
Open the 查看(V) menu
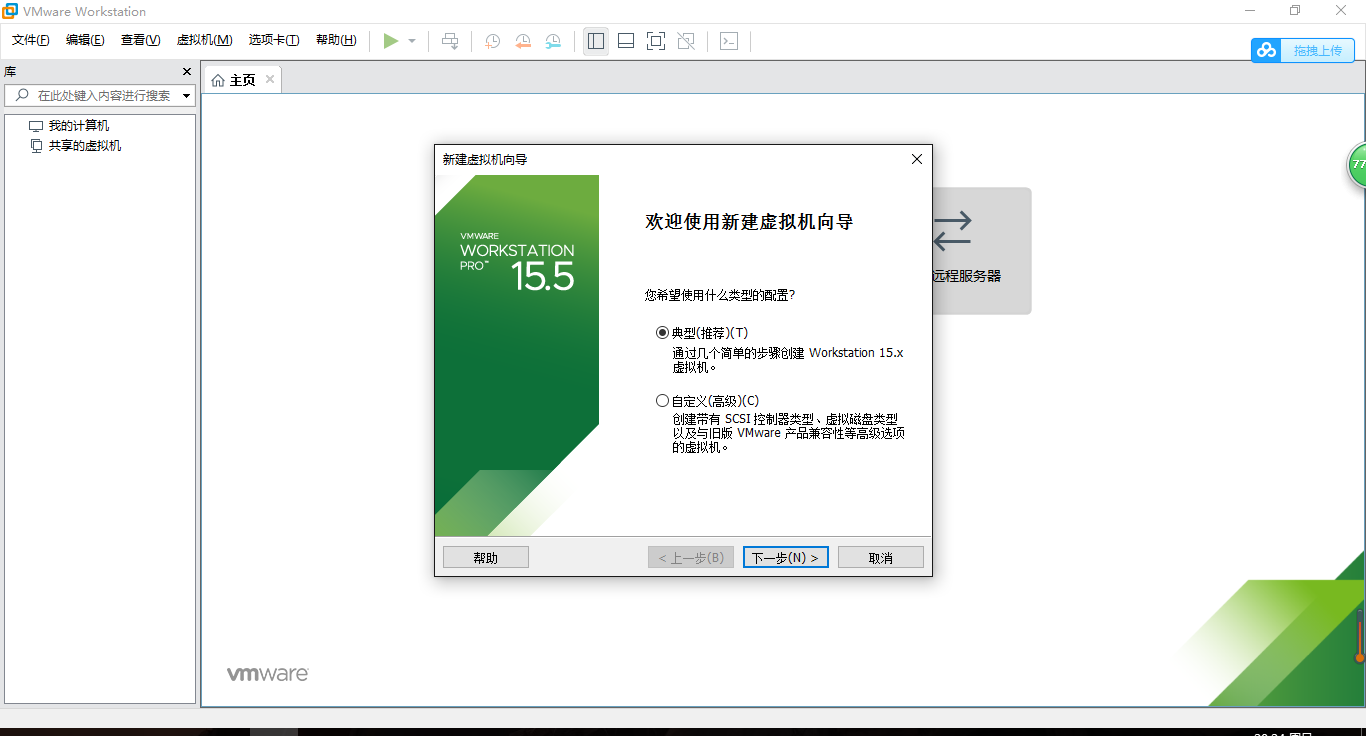tap(140, 40)
